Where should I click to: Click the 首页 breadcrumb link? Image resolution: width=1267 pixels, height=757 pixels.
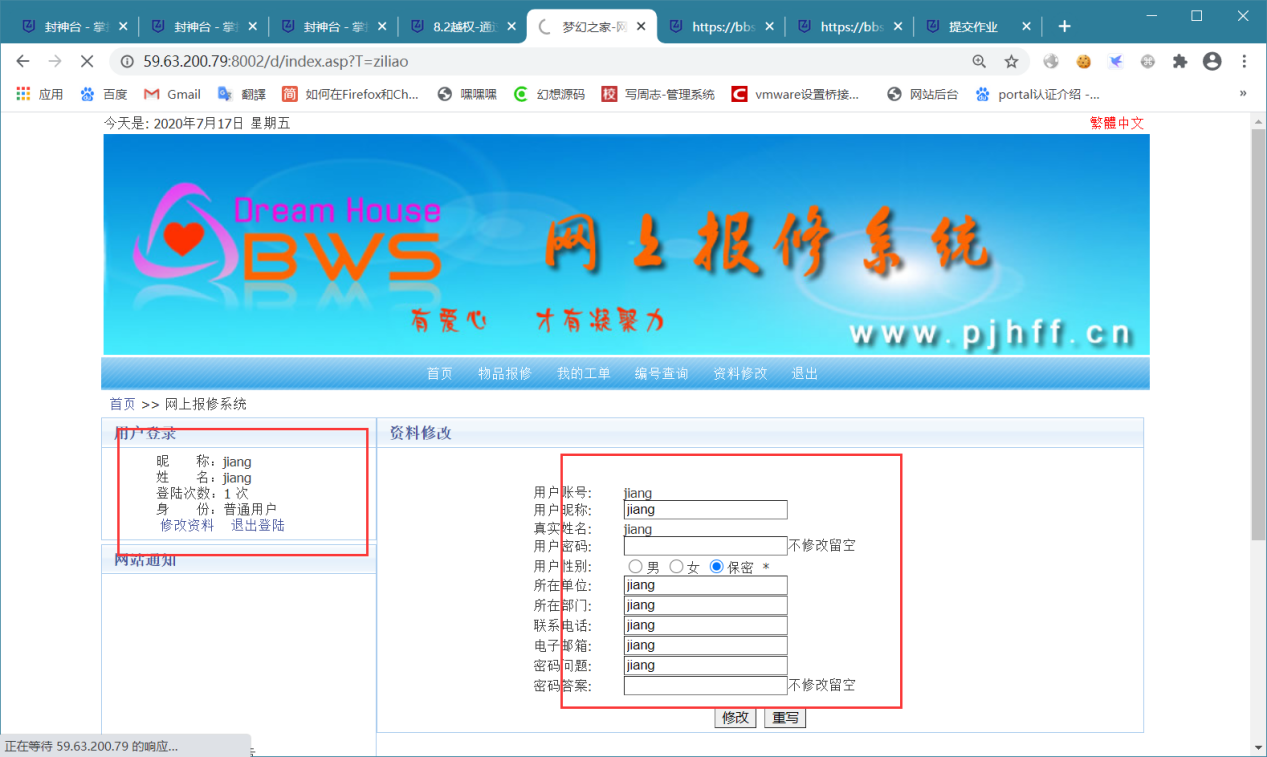(x=123, y=404)
